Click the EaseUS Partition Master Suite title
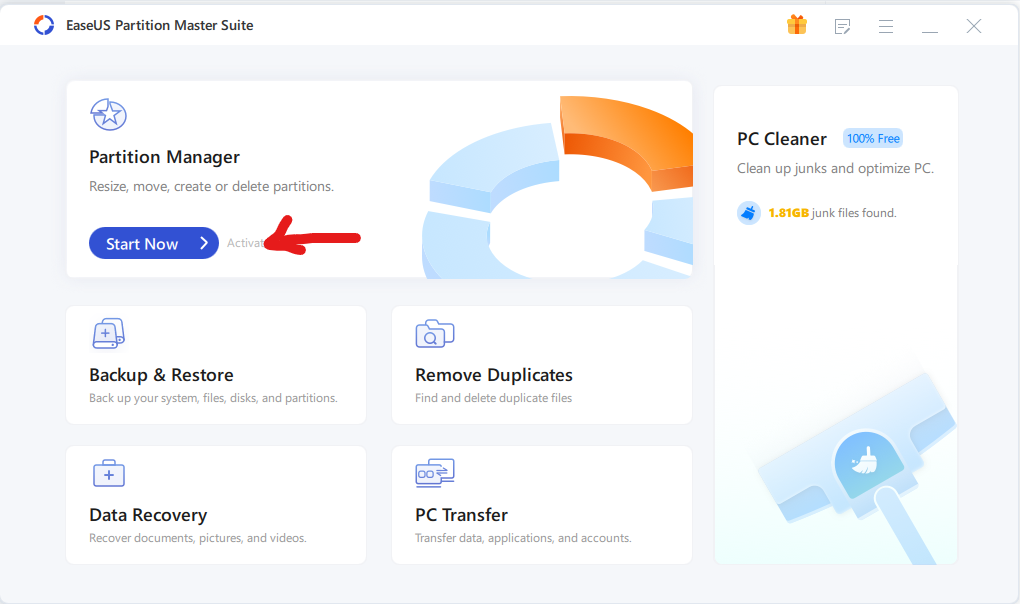Screen dimensions: 1020x604 [x=159, y=25]
